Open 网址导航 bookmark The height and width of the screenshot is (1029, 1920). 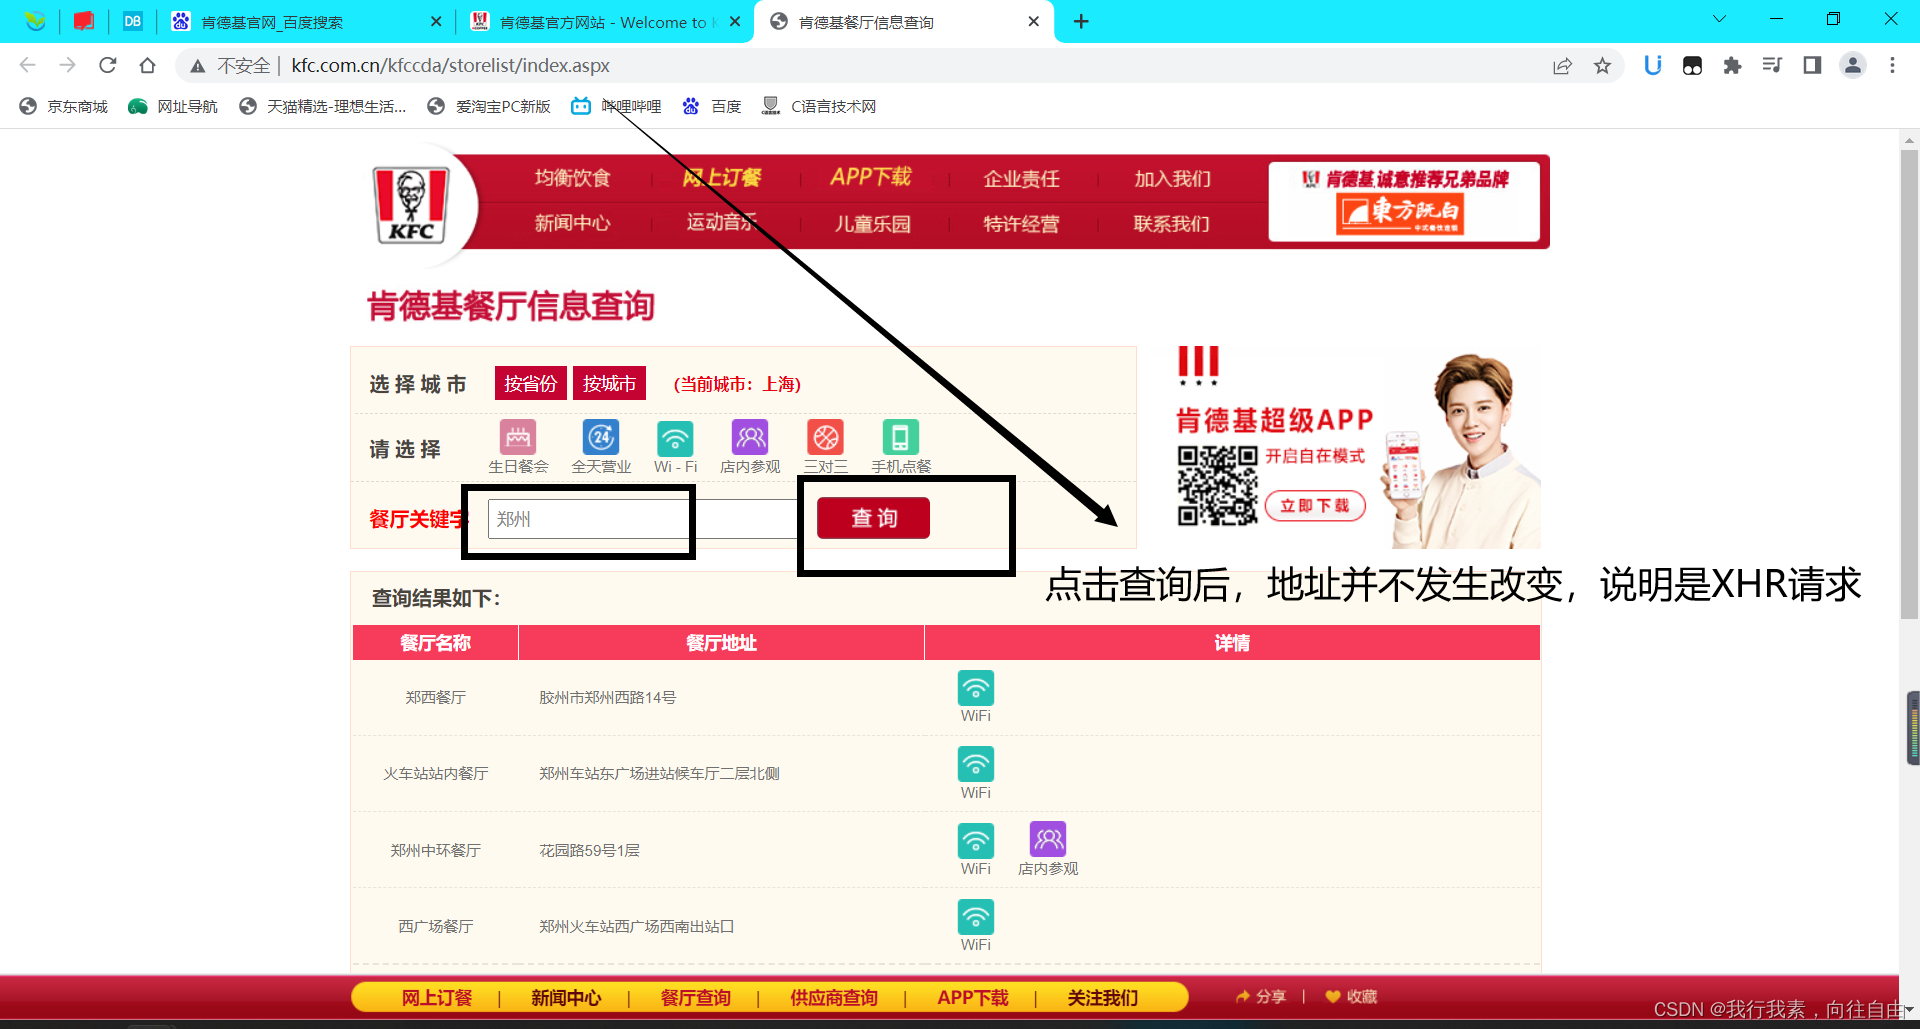(x=173, y=106)
